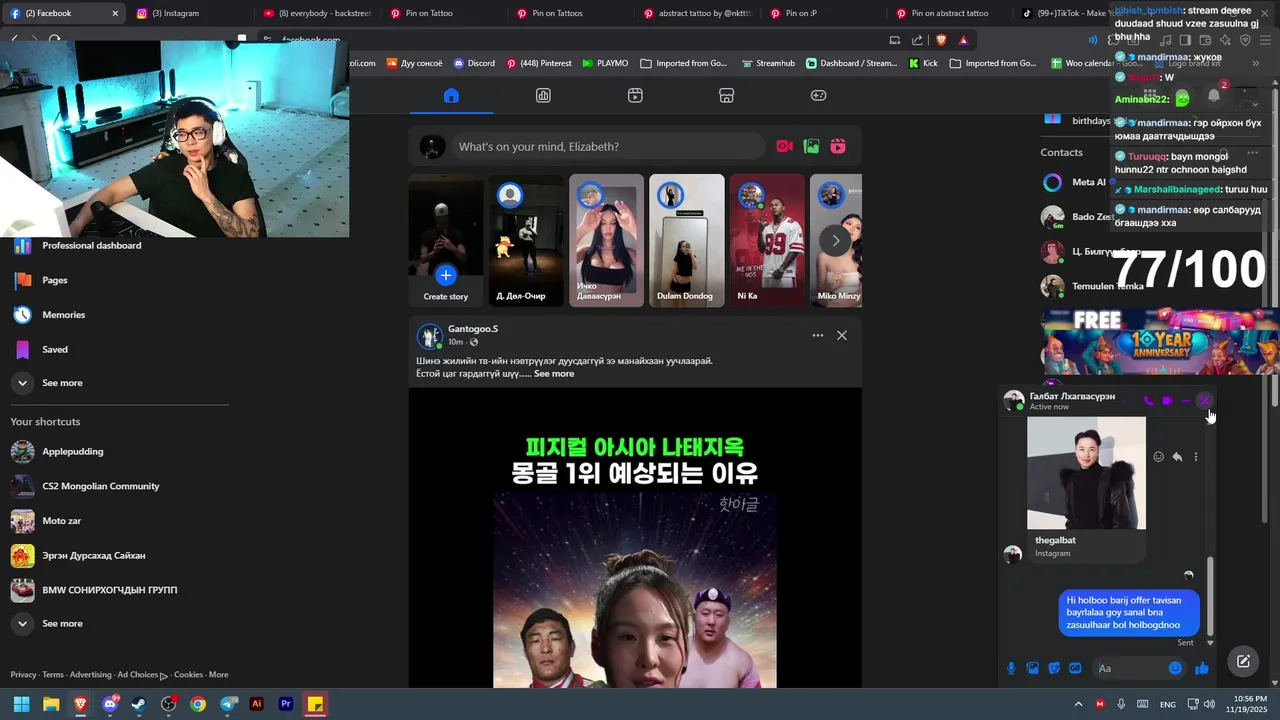Switch to Instagram browser tab
This screenshot has height=720, width=1280.
[185, 13]
